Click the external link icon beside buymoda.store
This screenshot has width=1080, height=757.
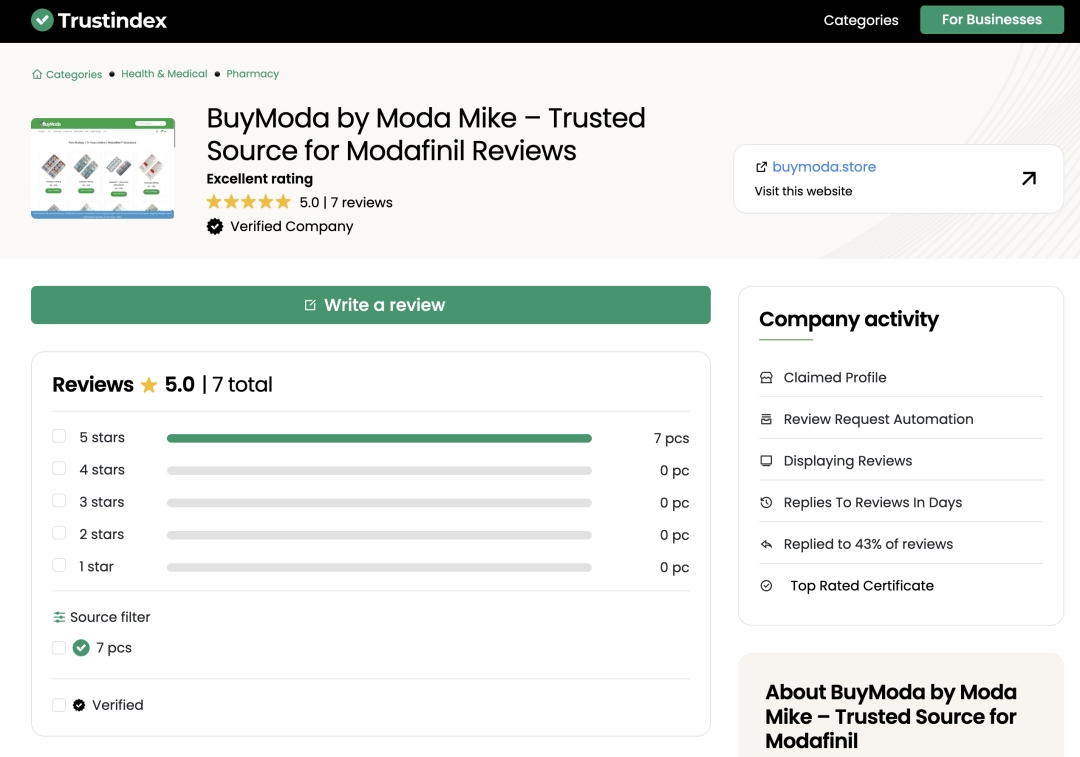[761, 167]
